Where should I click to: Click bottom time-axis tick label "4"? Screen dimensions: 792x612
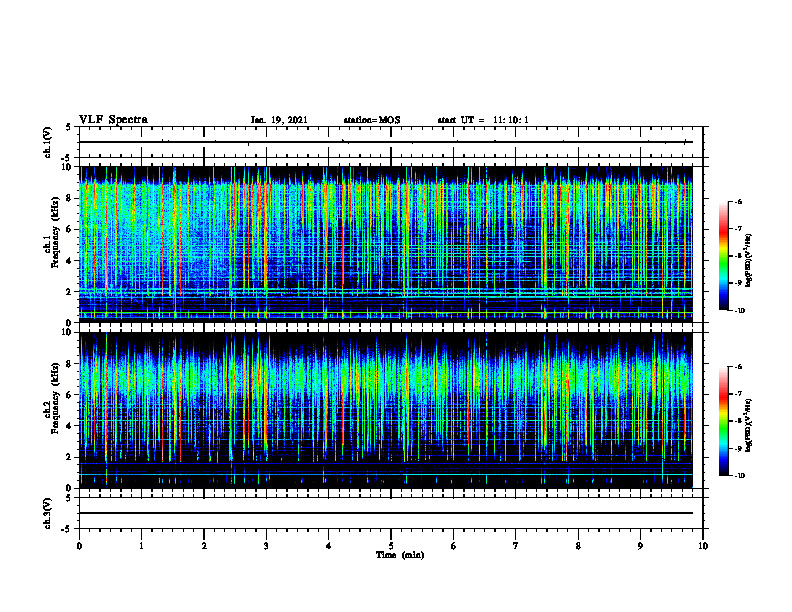tap(328, 546)
